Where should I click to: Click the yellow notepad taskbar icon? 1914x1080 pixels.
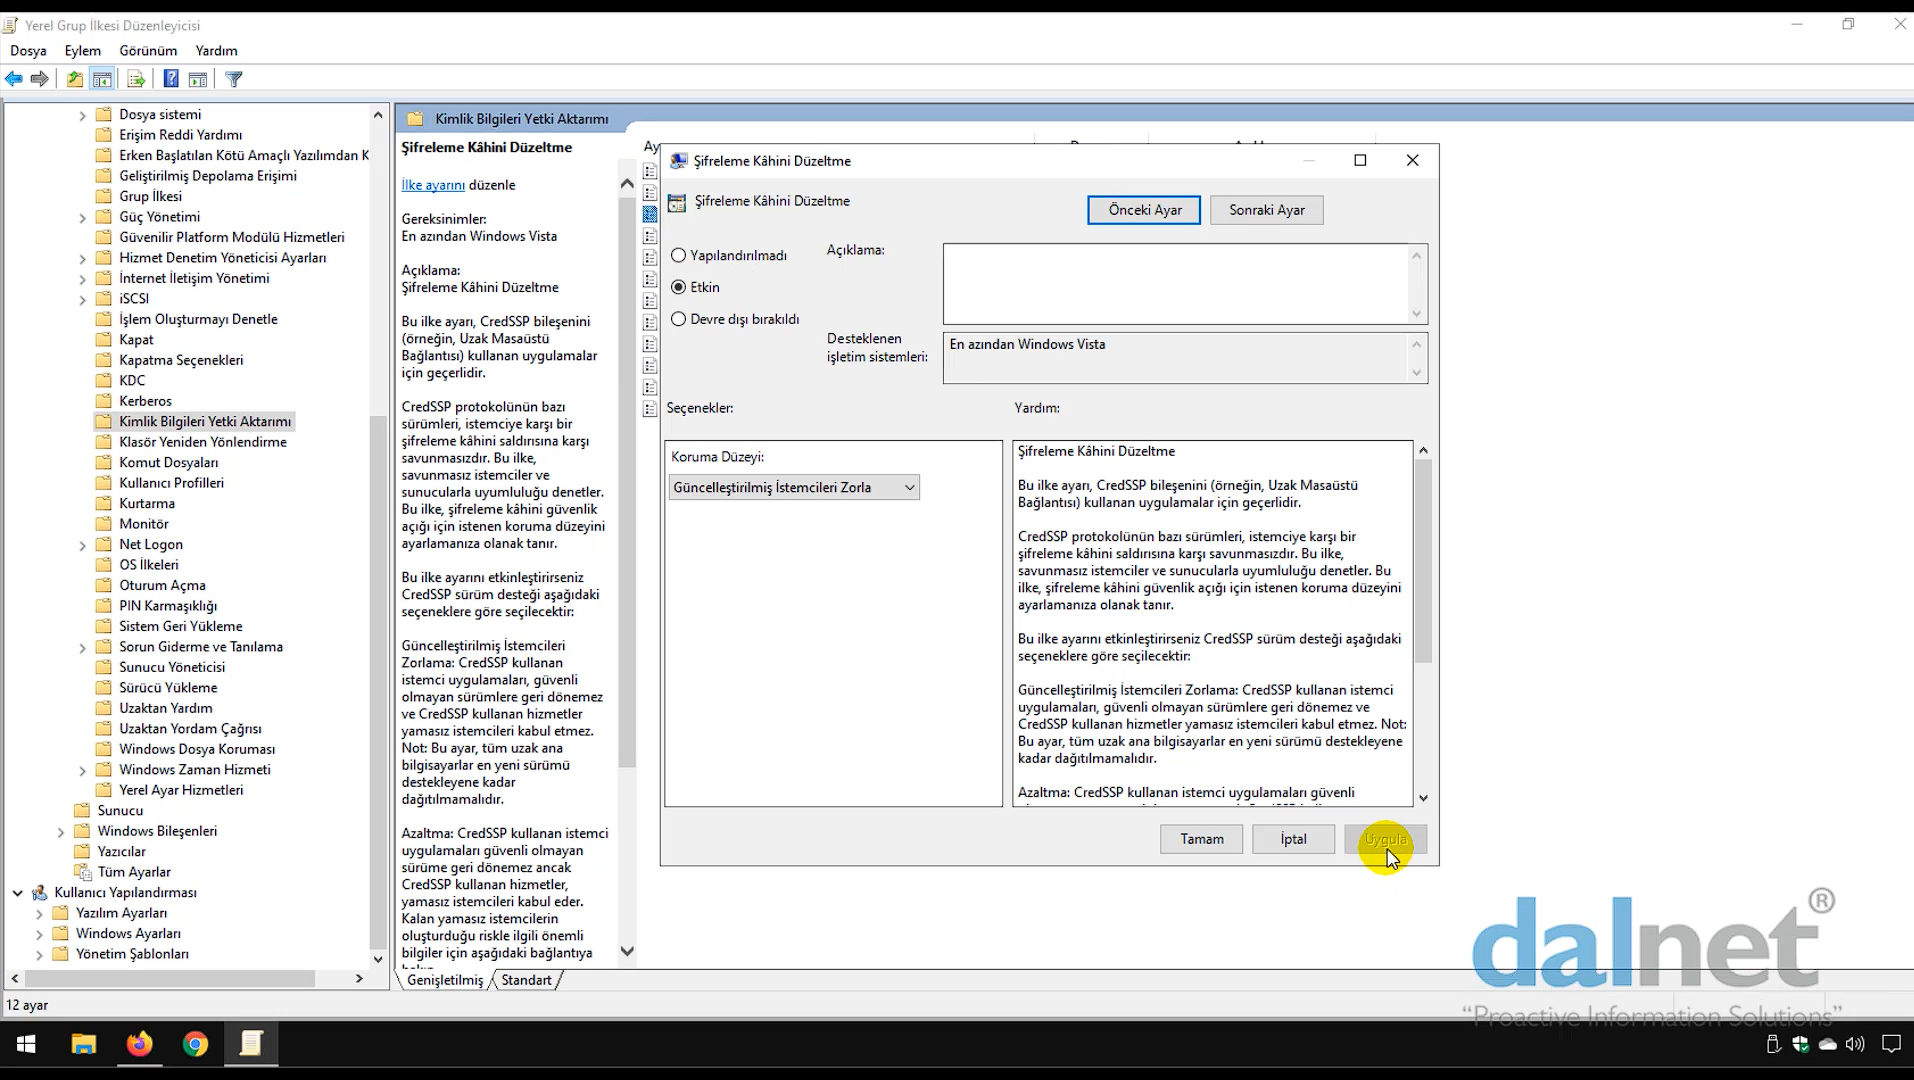[251, 1044]
